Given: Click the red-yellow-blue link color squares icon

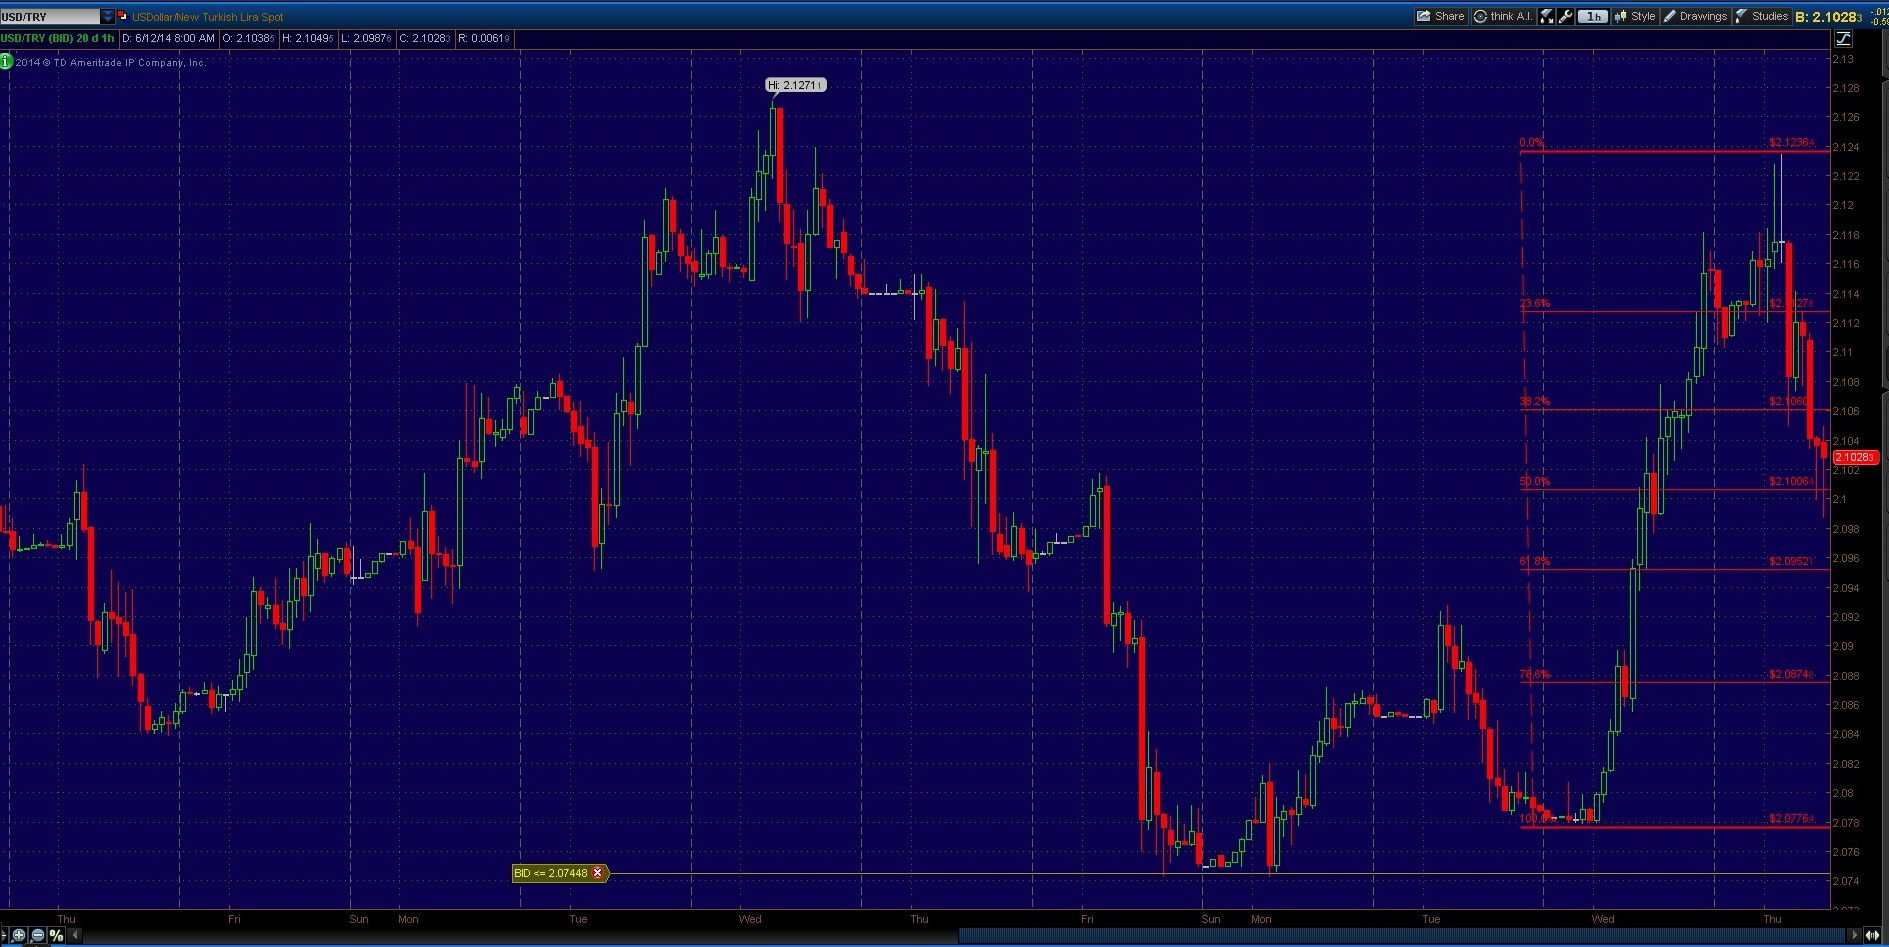Looking at the screenshot, I should pos(123,17).
